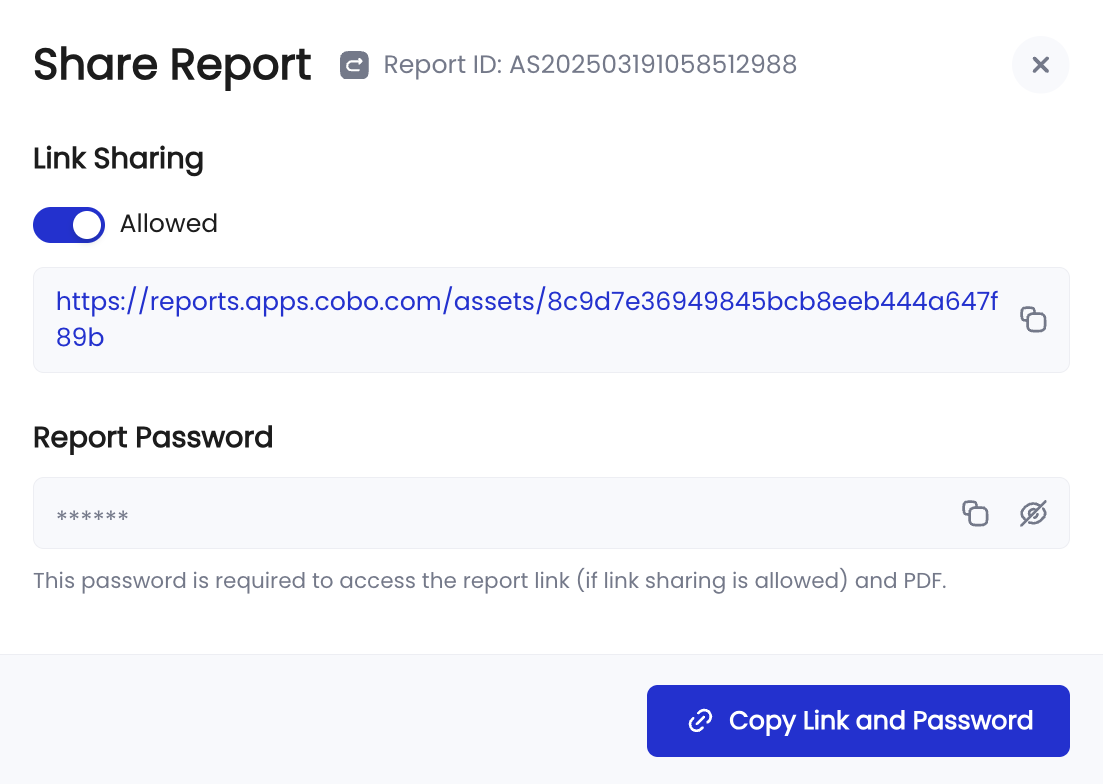Click the Allowed label next to toggle
The width and height of the screenshot is (1103, 784).
coord(169,224)
